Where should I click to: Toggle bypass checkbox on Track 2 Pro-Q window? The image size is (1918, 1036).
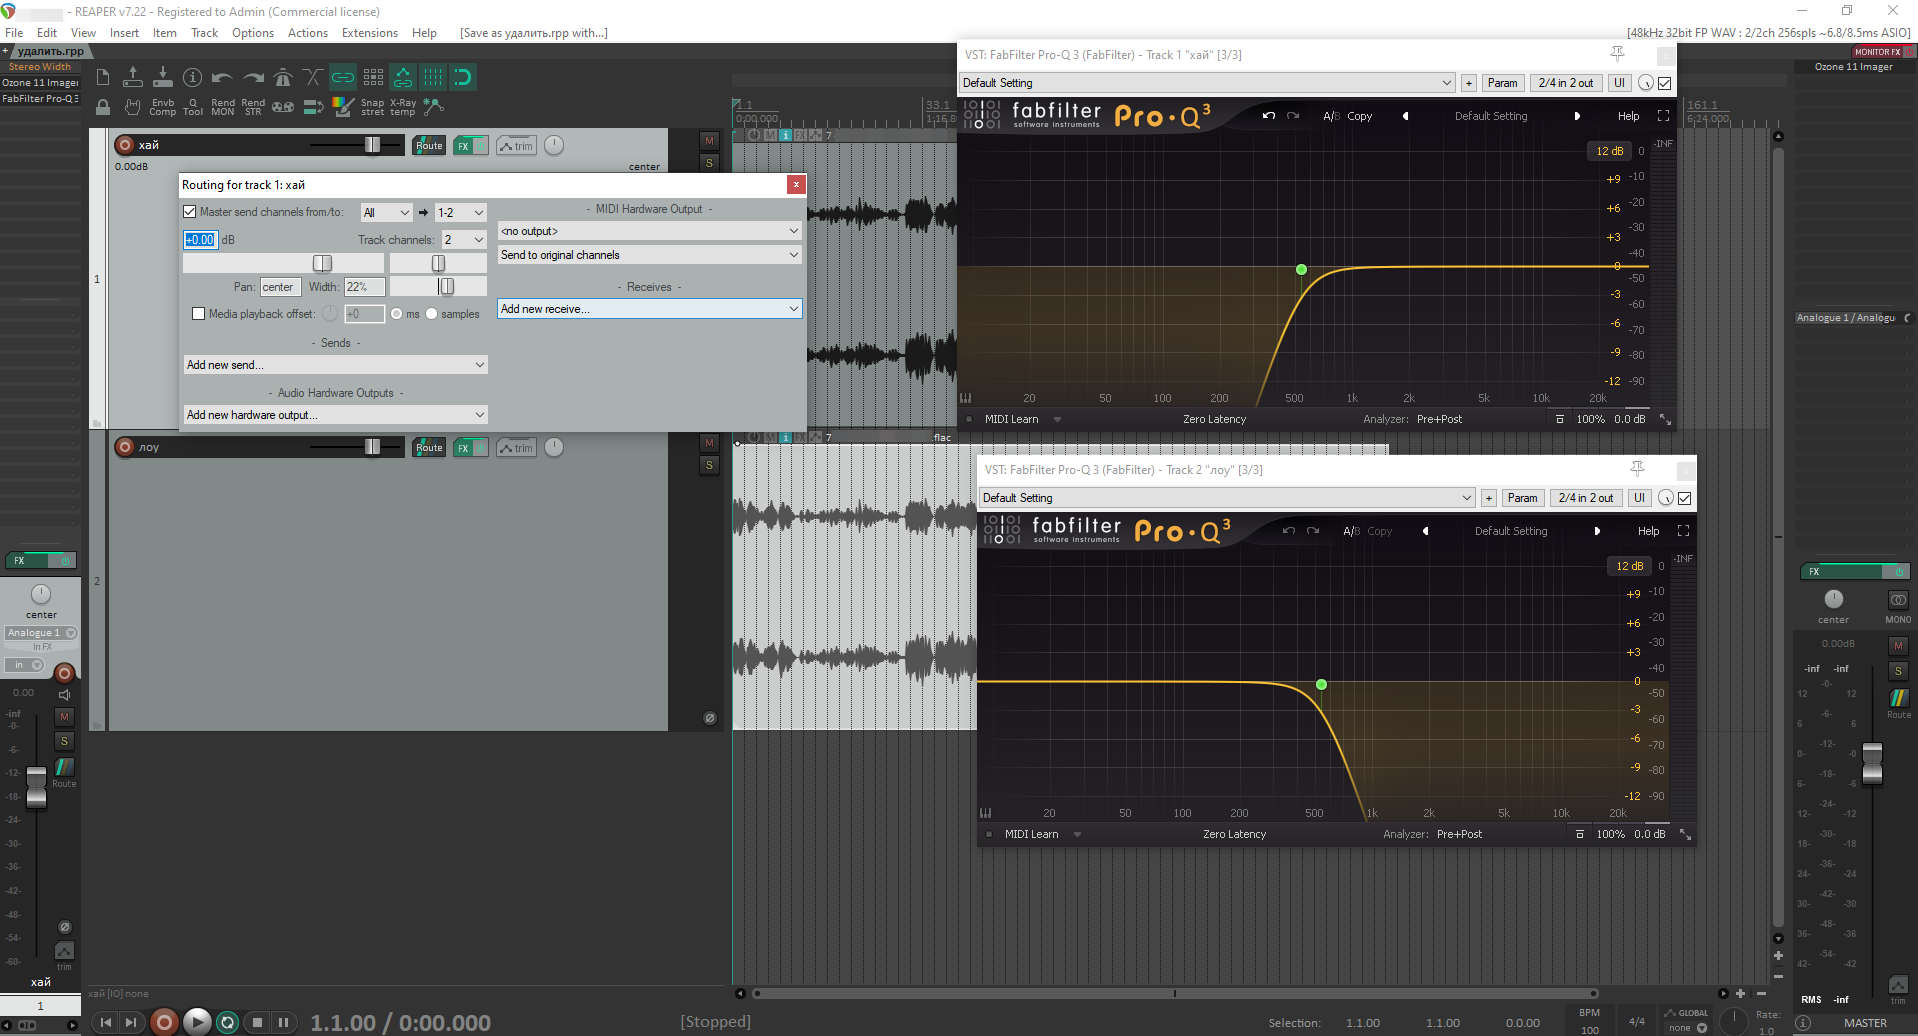tap(1685, 498)
